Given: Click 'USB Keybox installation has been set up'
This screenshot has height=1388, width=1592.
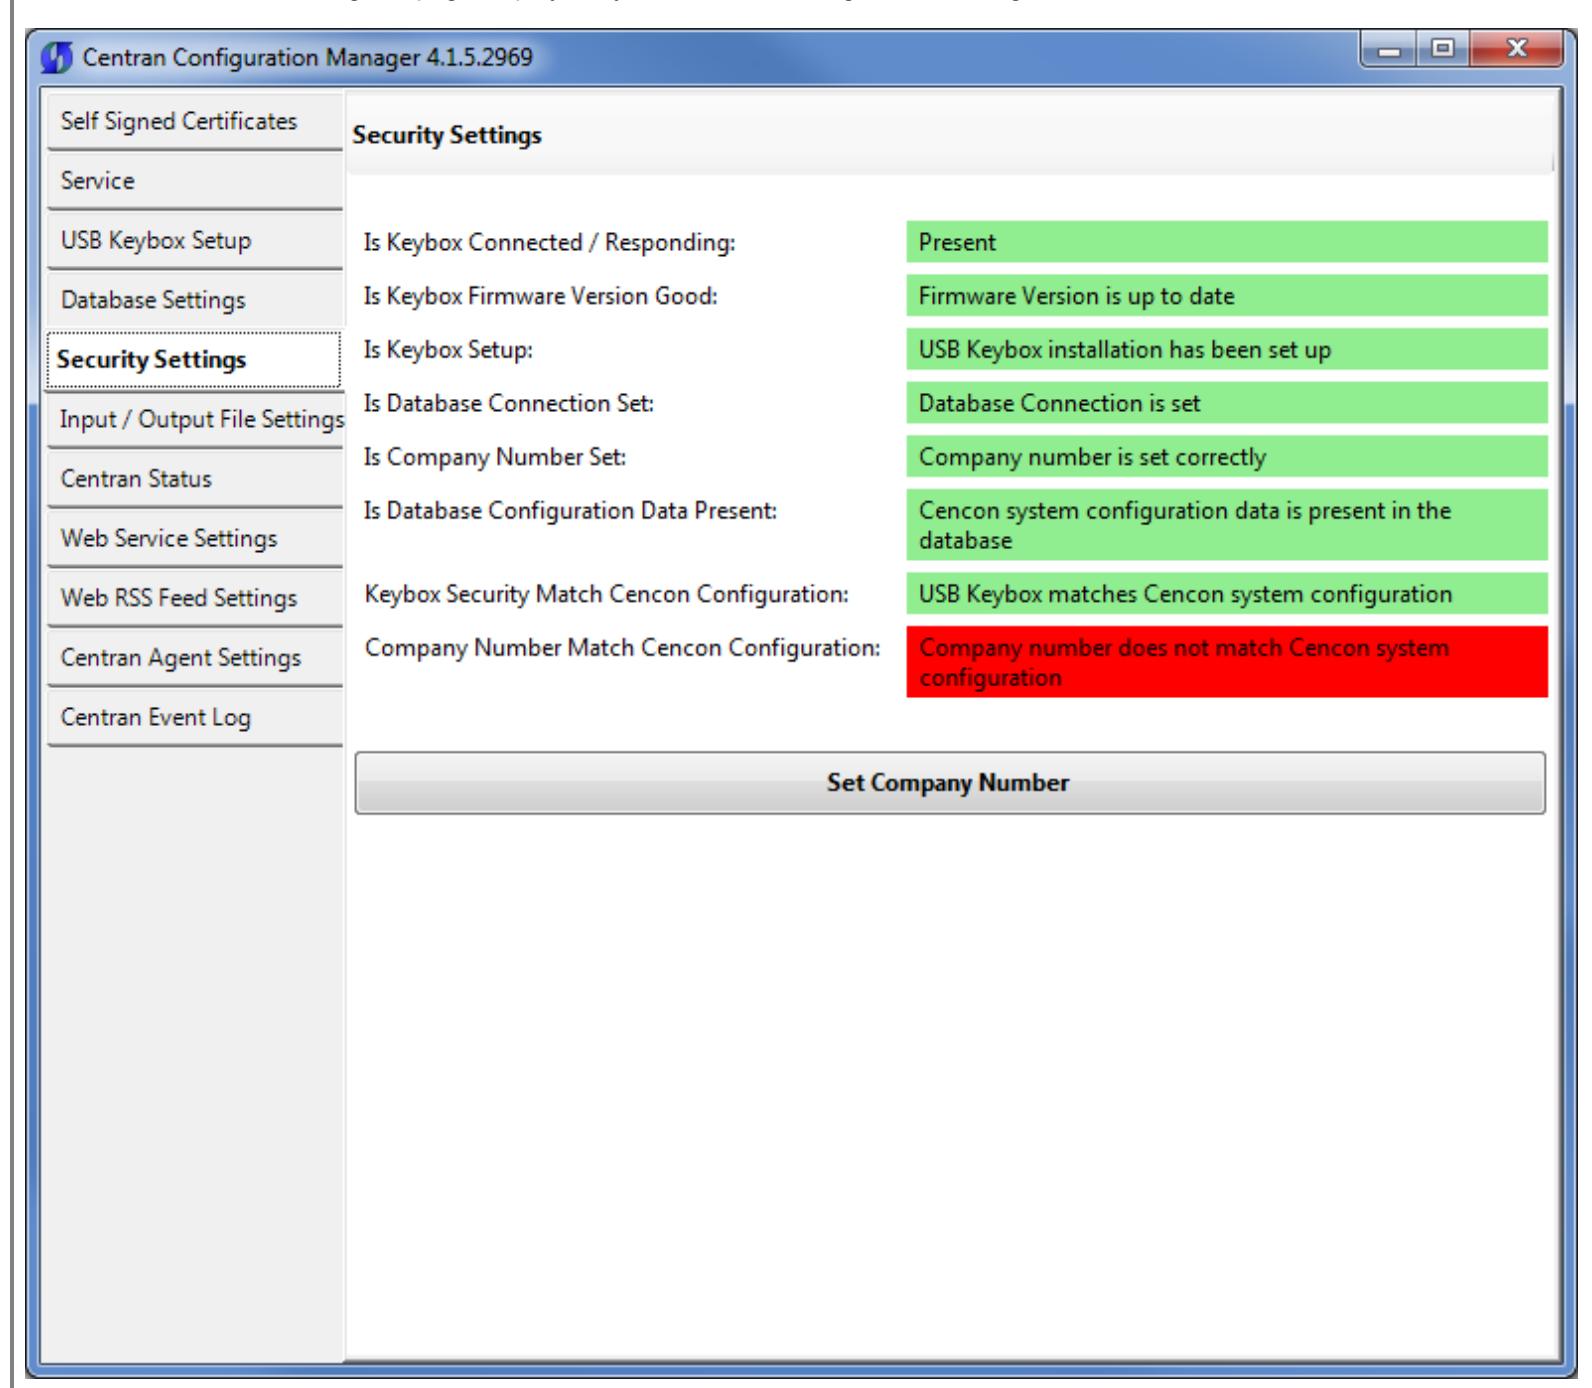Looking at the screenshot, I should 1227,350.
